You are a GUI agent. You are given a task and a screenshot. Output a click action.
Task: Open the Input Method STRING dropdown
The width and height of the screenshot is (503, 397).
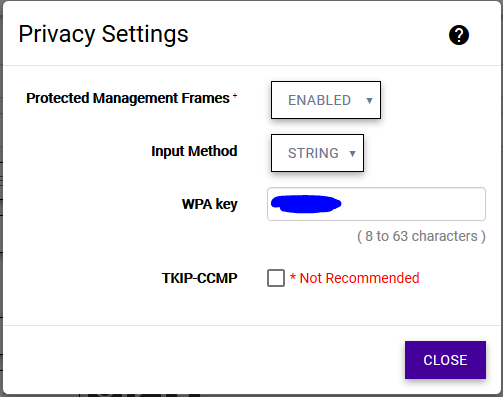click(317, 153)
